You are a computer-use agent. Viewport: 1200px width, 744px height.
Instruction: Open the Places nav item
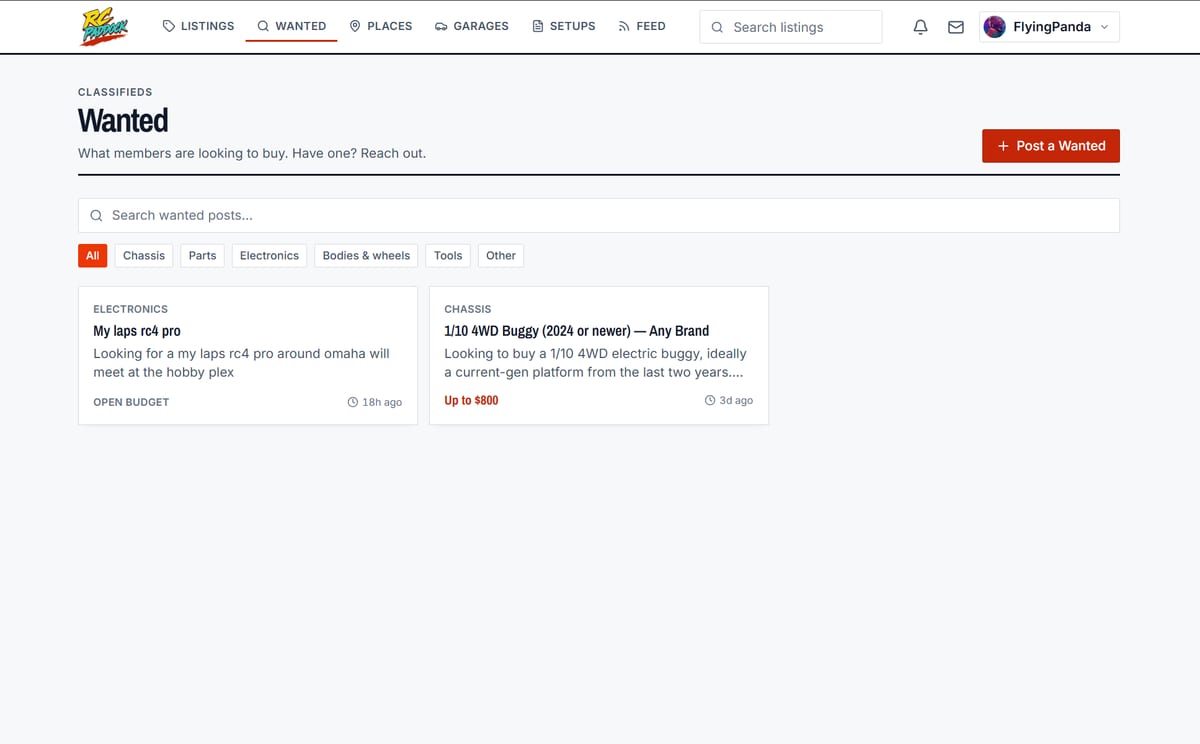(380, 26)
